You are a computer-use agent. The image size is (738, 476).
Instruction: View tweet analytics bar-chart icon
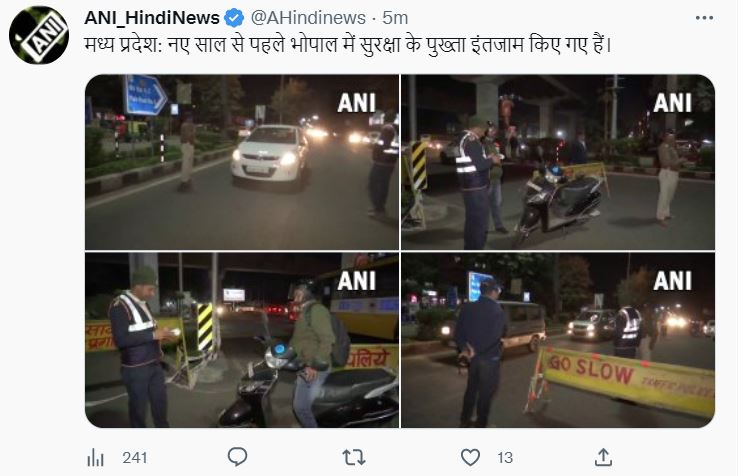[x=96, y=457]
